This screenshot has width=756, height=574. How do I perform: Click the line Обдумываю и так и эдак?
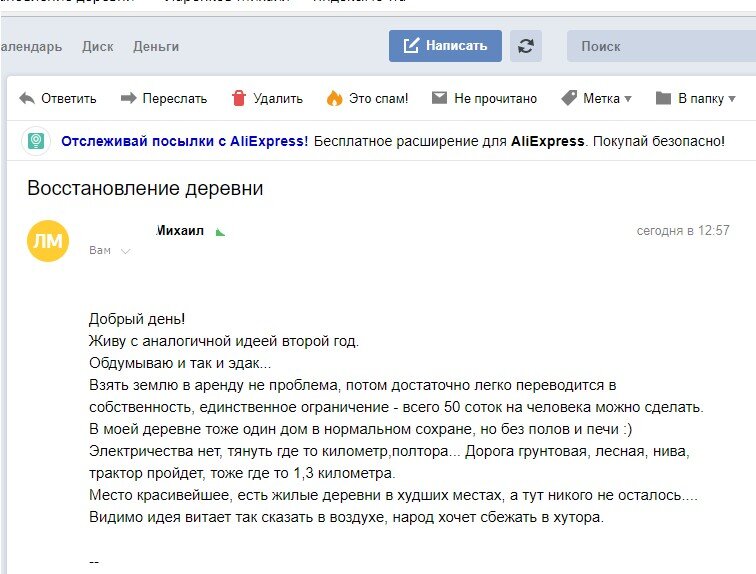(x=180, y=363)
